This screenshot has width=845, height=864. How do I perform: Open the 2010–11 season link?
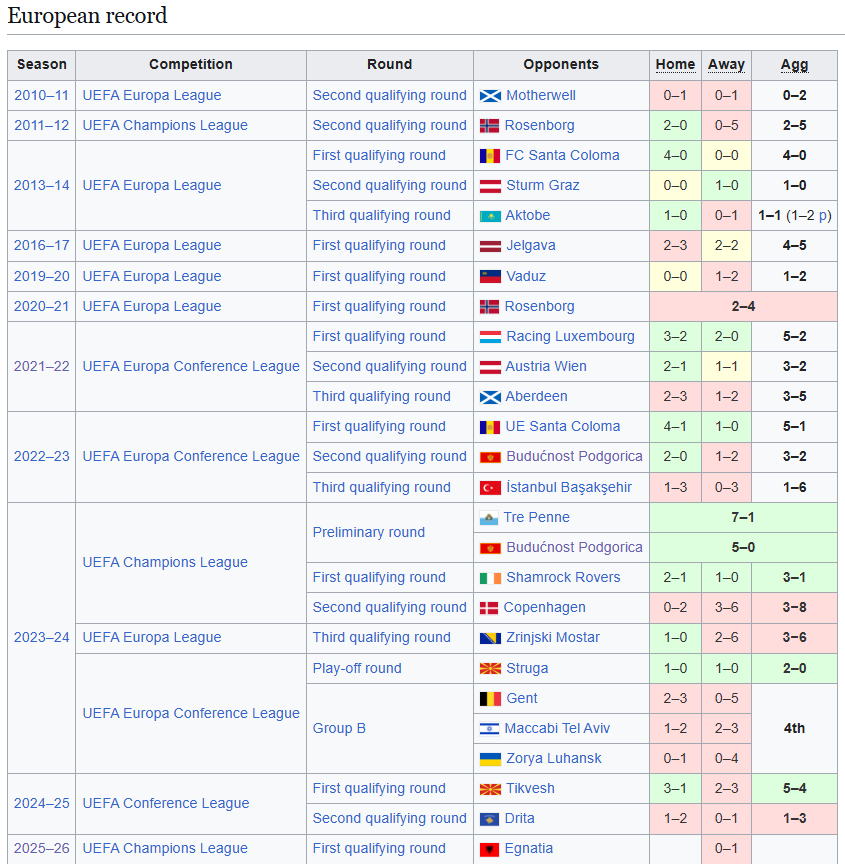pos(41,95)
